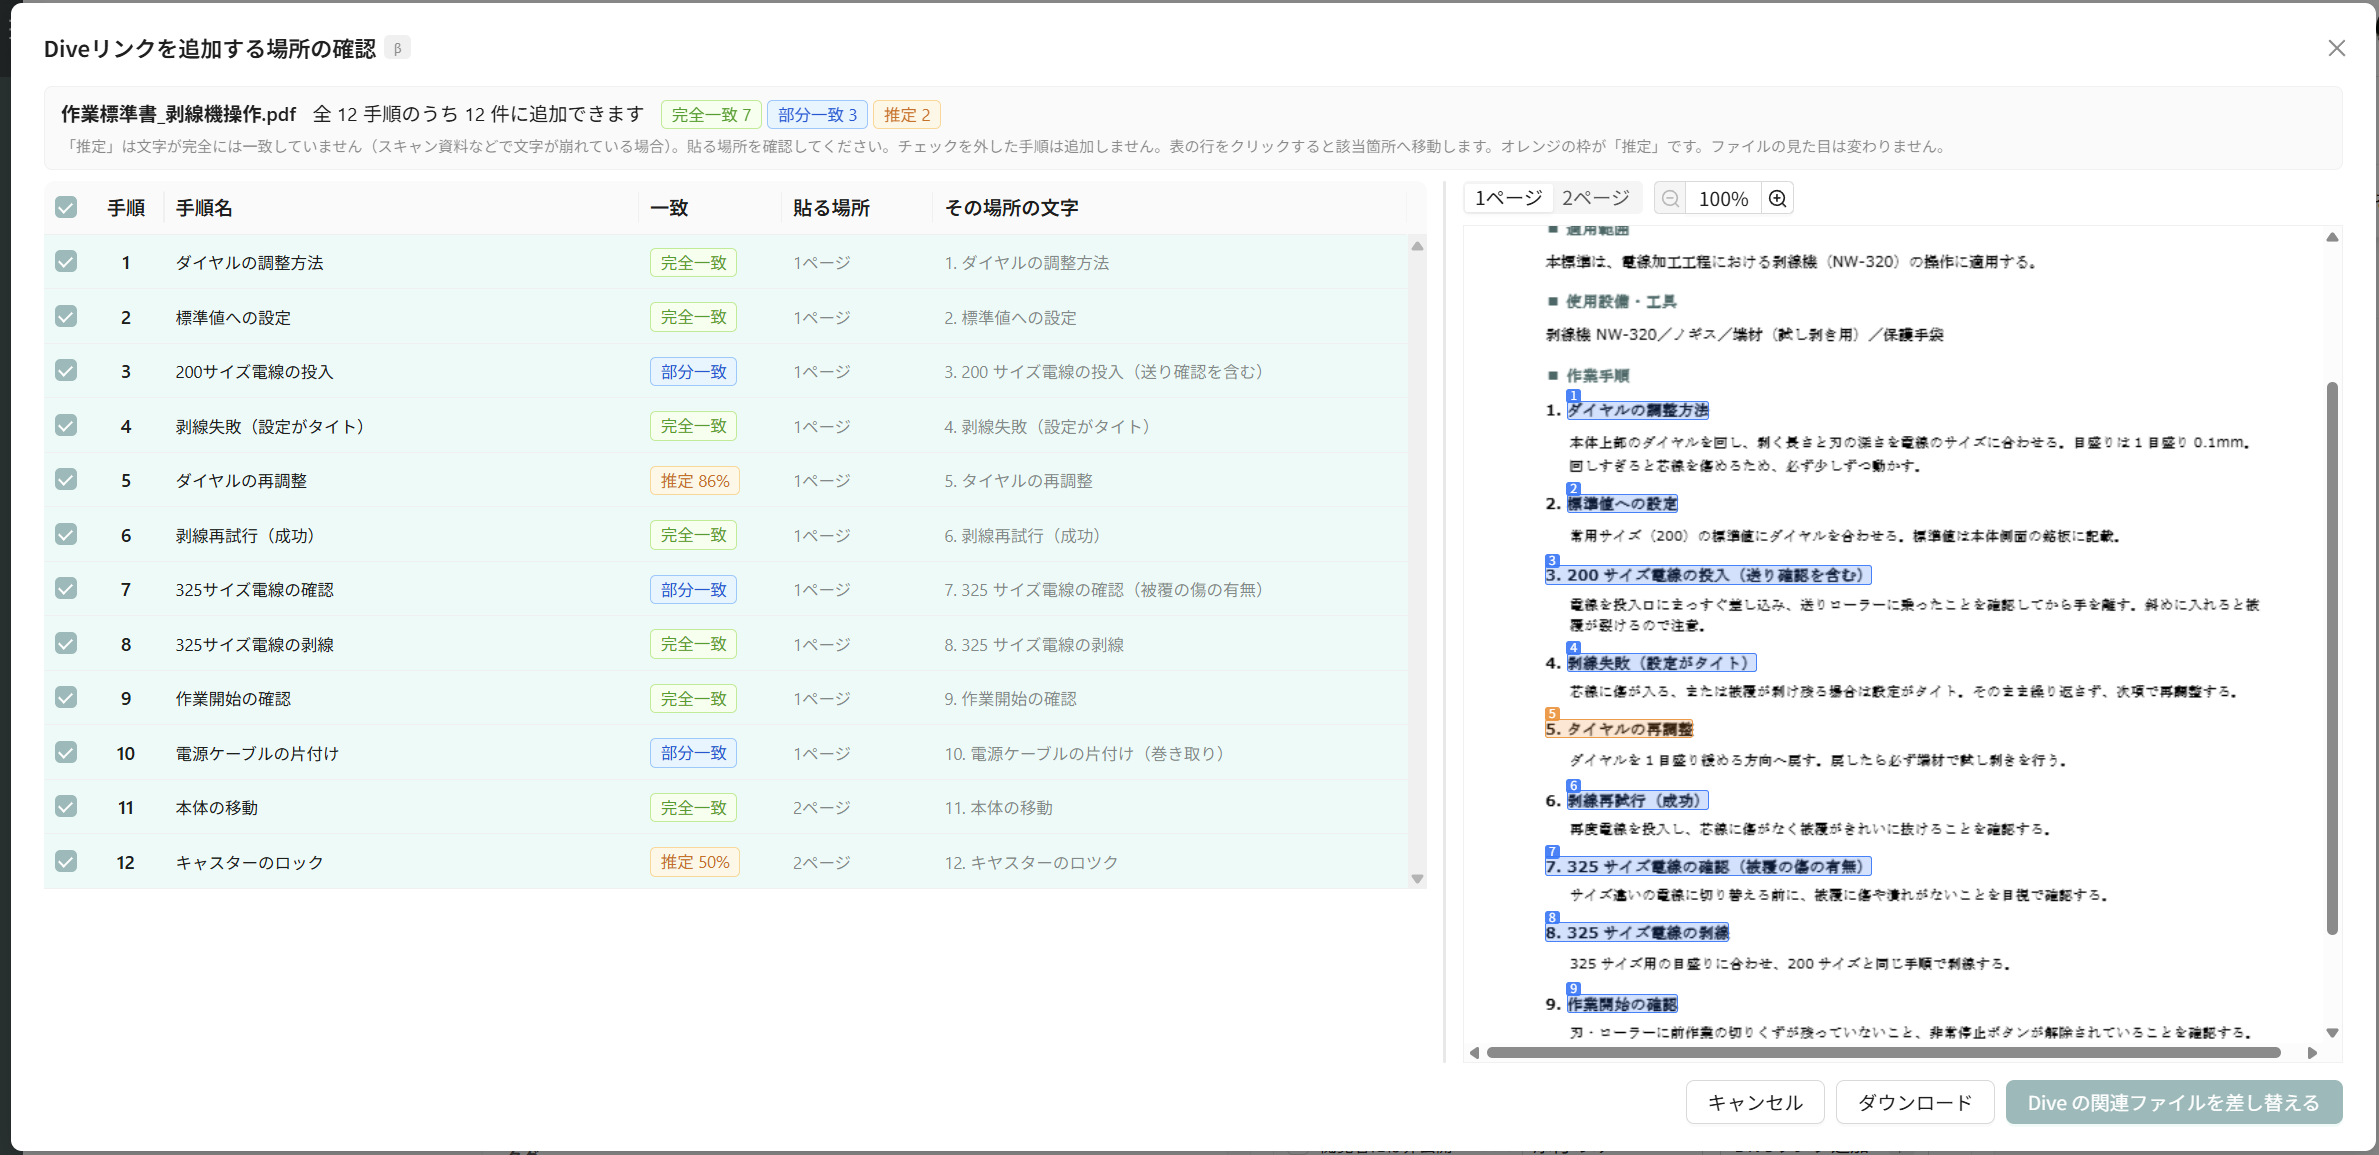Click highlighted heading 3. 200 サイズ電線の投入 in preview
The width and height of the screenshot is (2379, 1155).
(x=1708, y=575)
